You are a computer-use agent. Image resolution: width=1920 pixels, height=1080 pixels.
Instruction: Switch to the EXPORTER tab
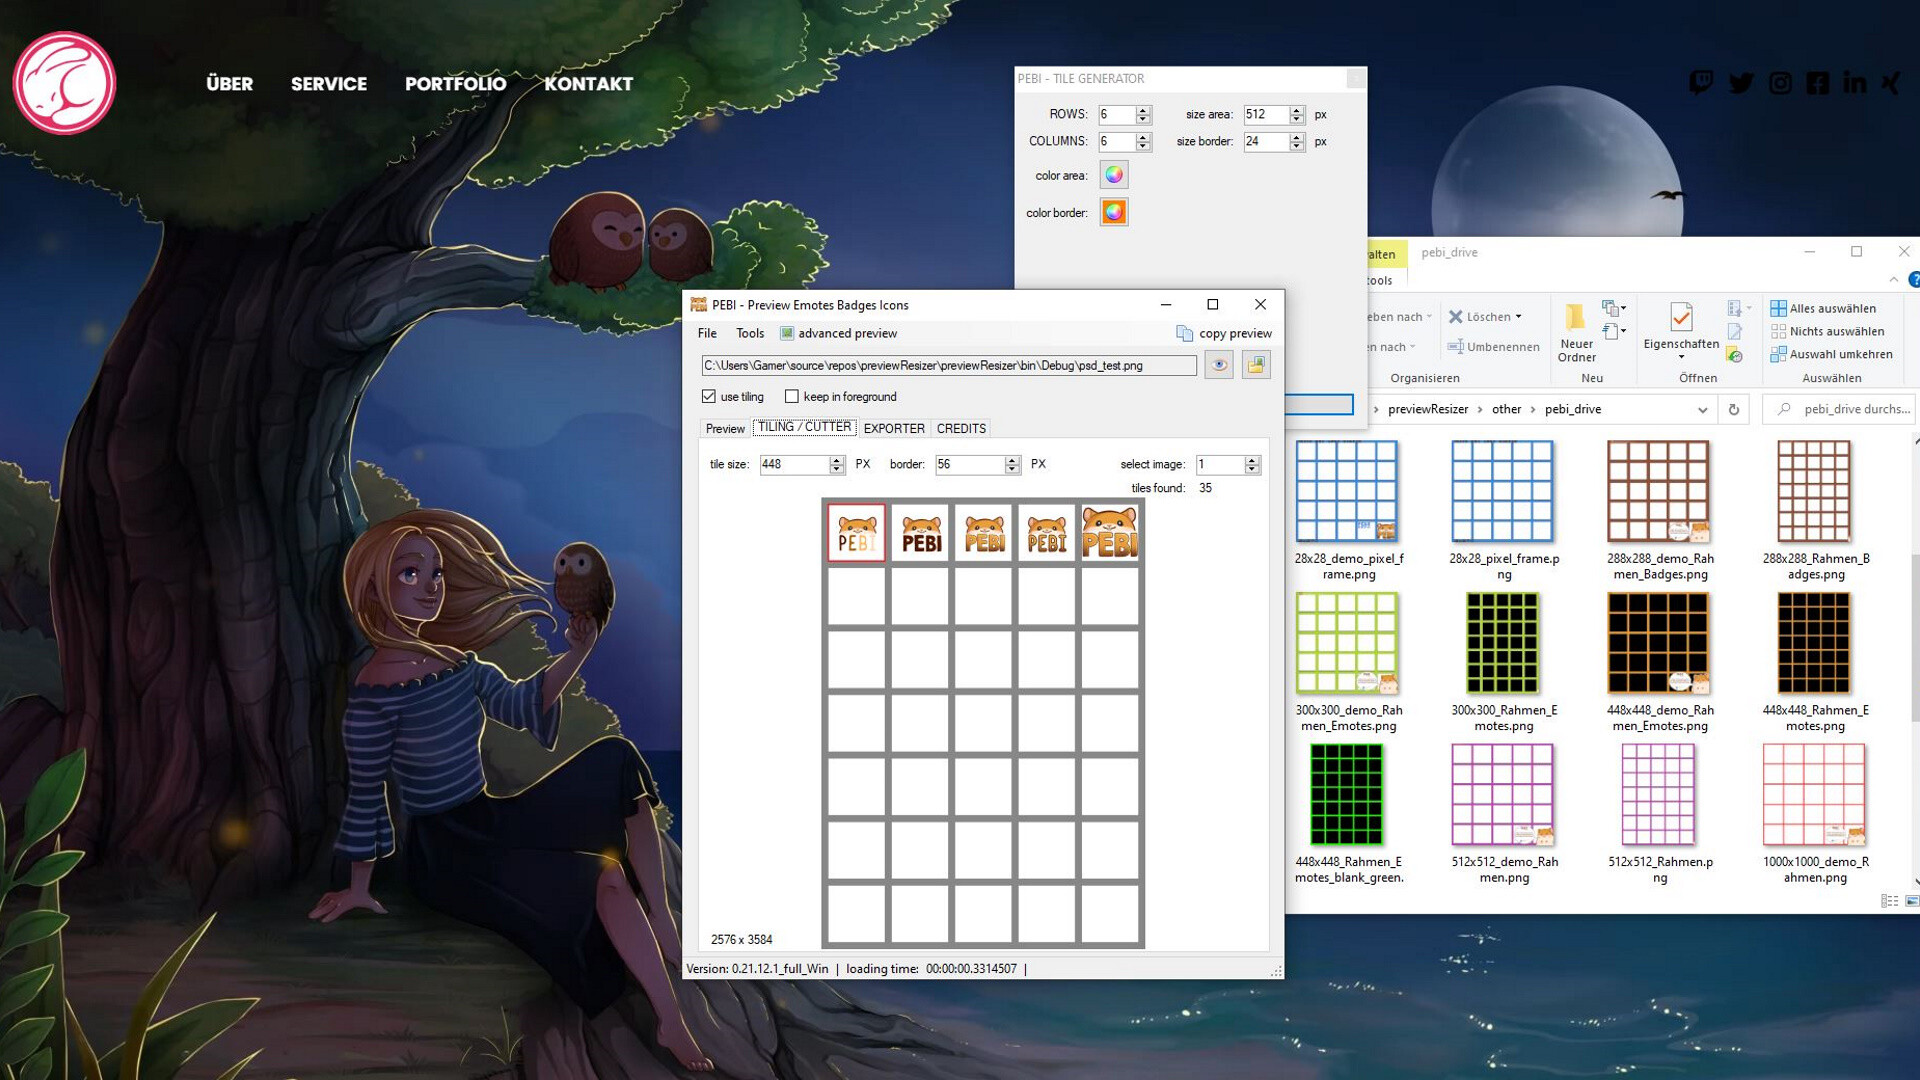893,428
